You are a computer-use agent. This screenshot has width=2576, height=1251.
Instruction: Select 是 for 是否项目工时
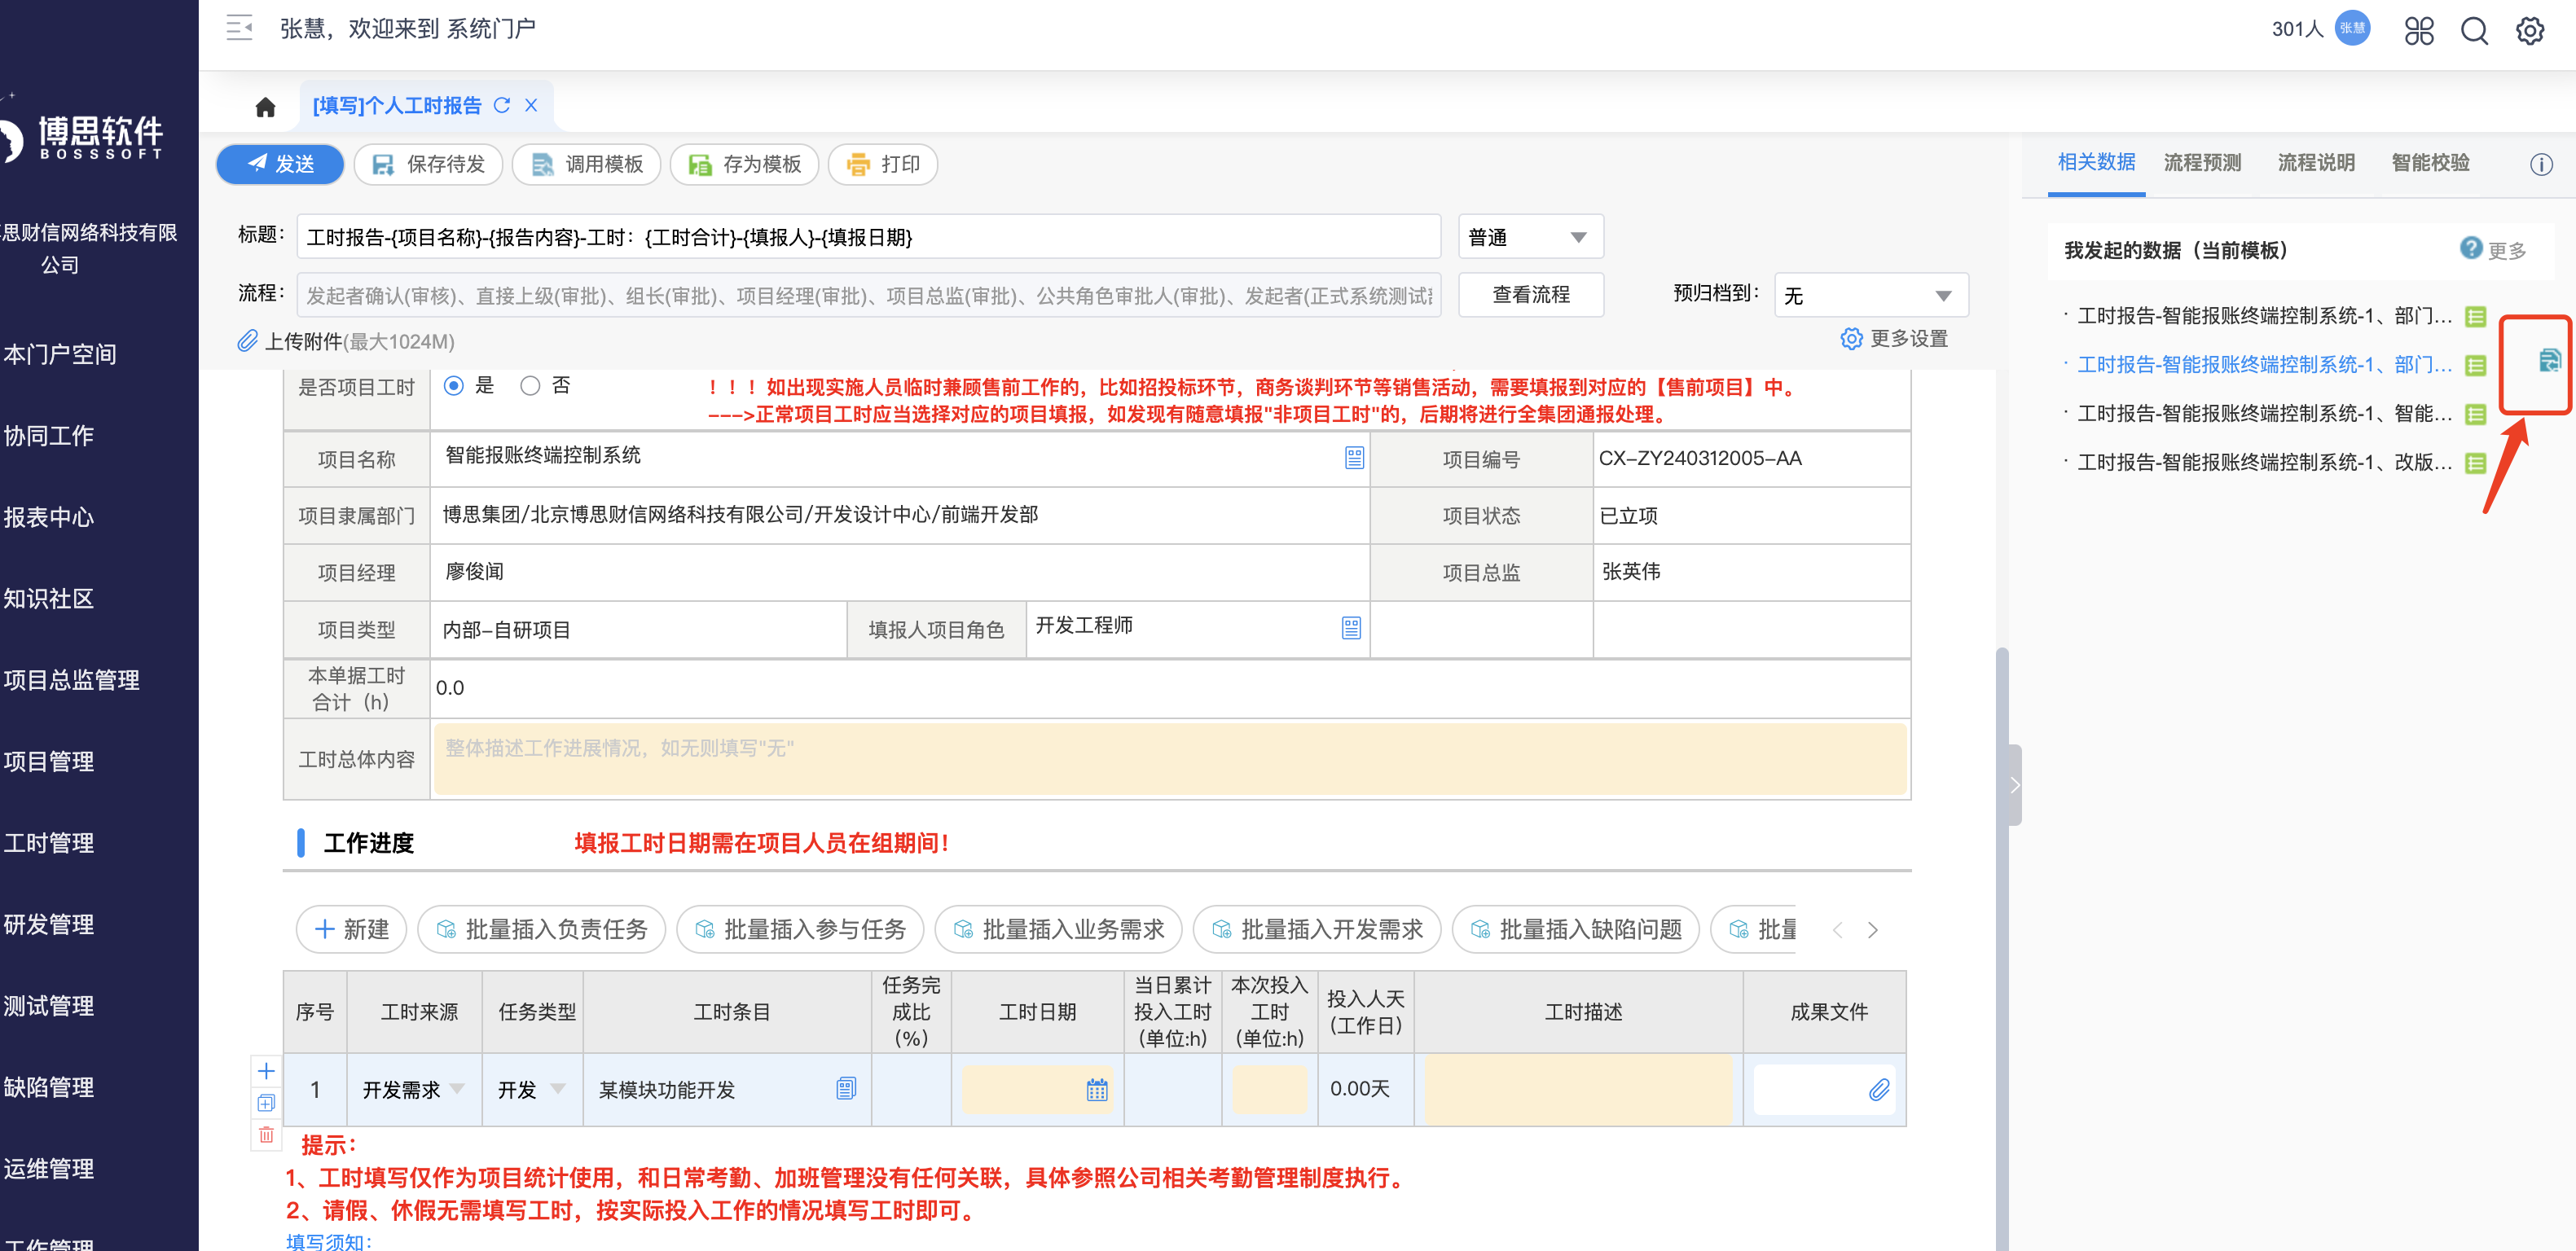coord(454,386)
